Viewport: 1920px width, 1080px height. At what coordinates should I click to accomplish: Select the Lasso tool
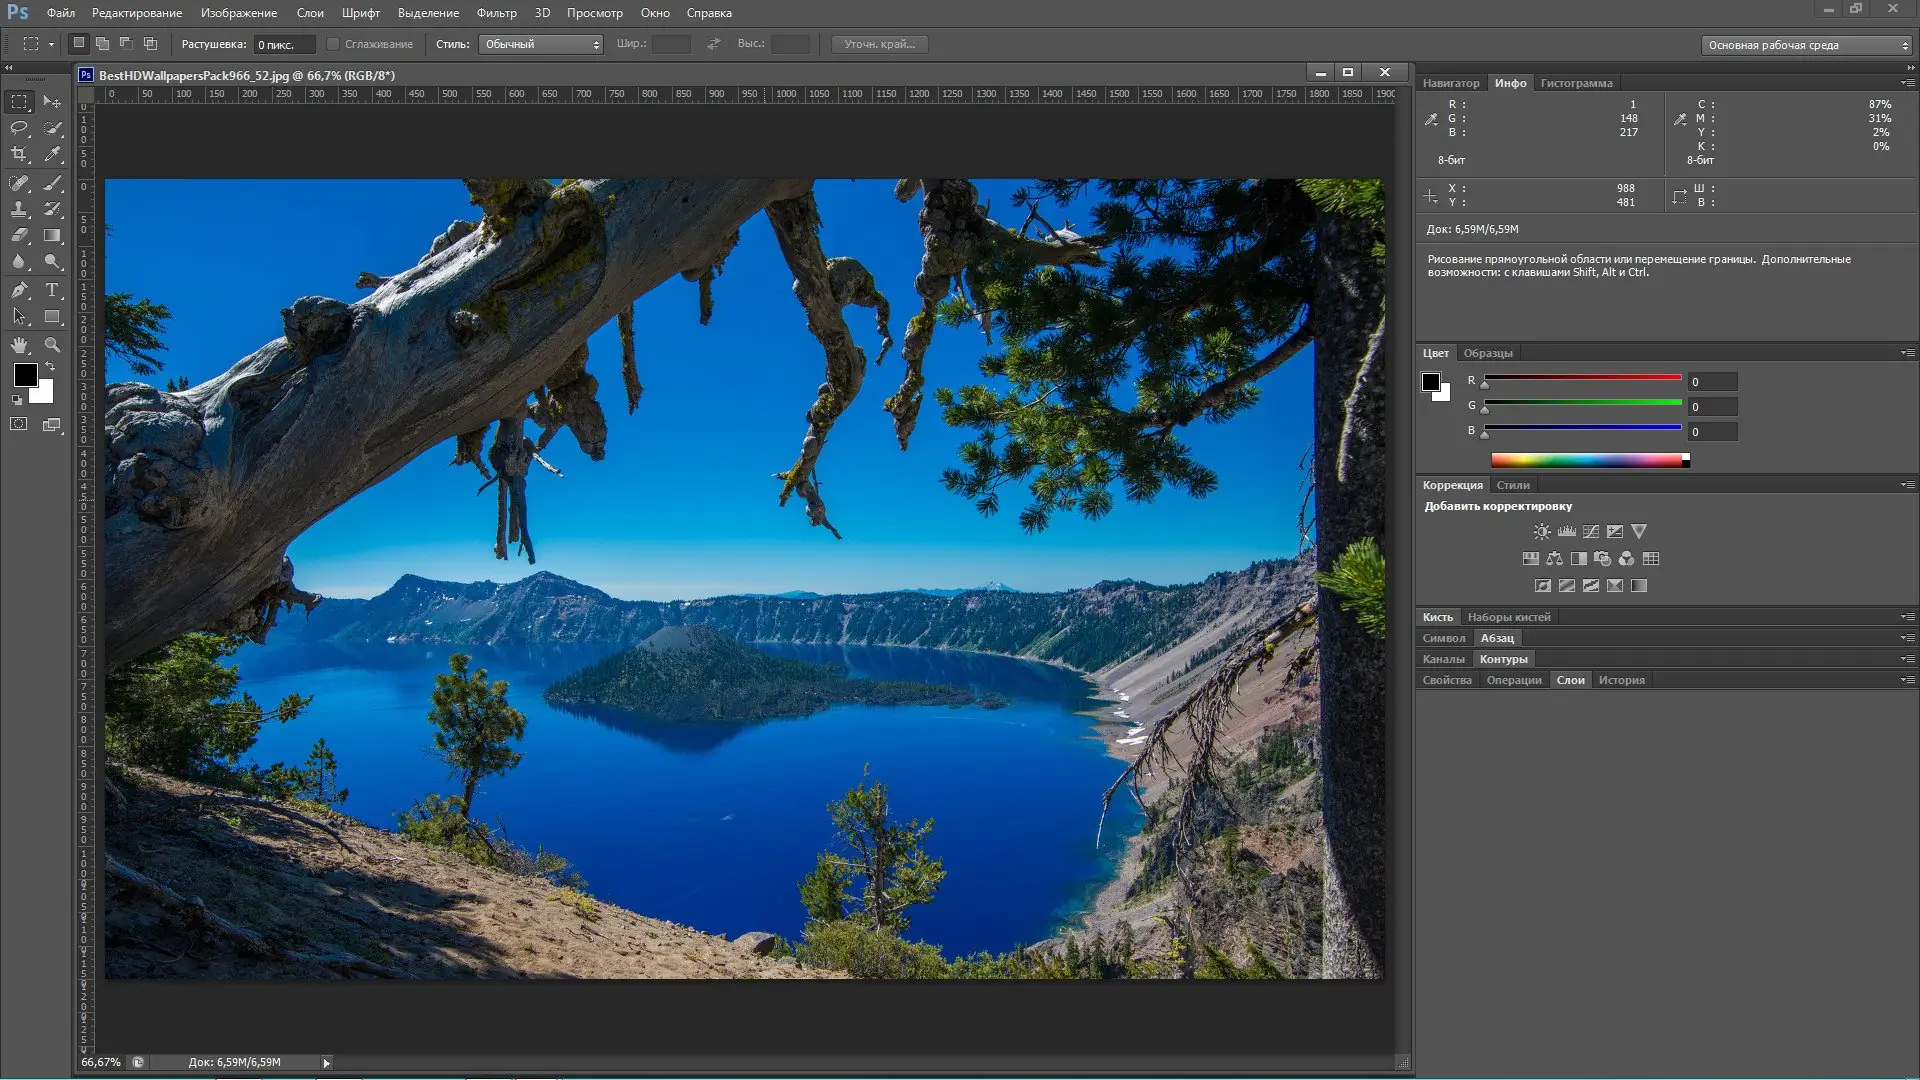(x=19, y=128)
